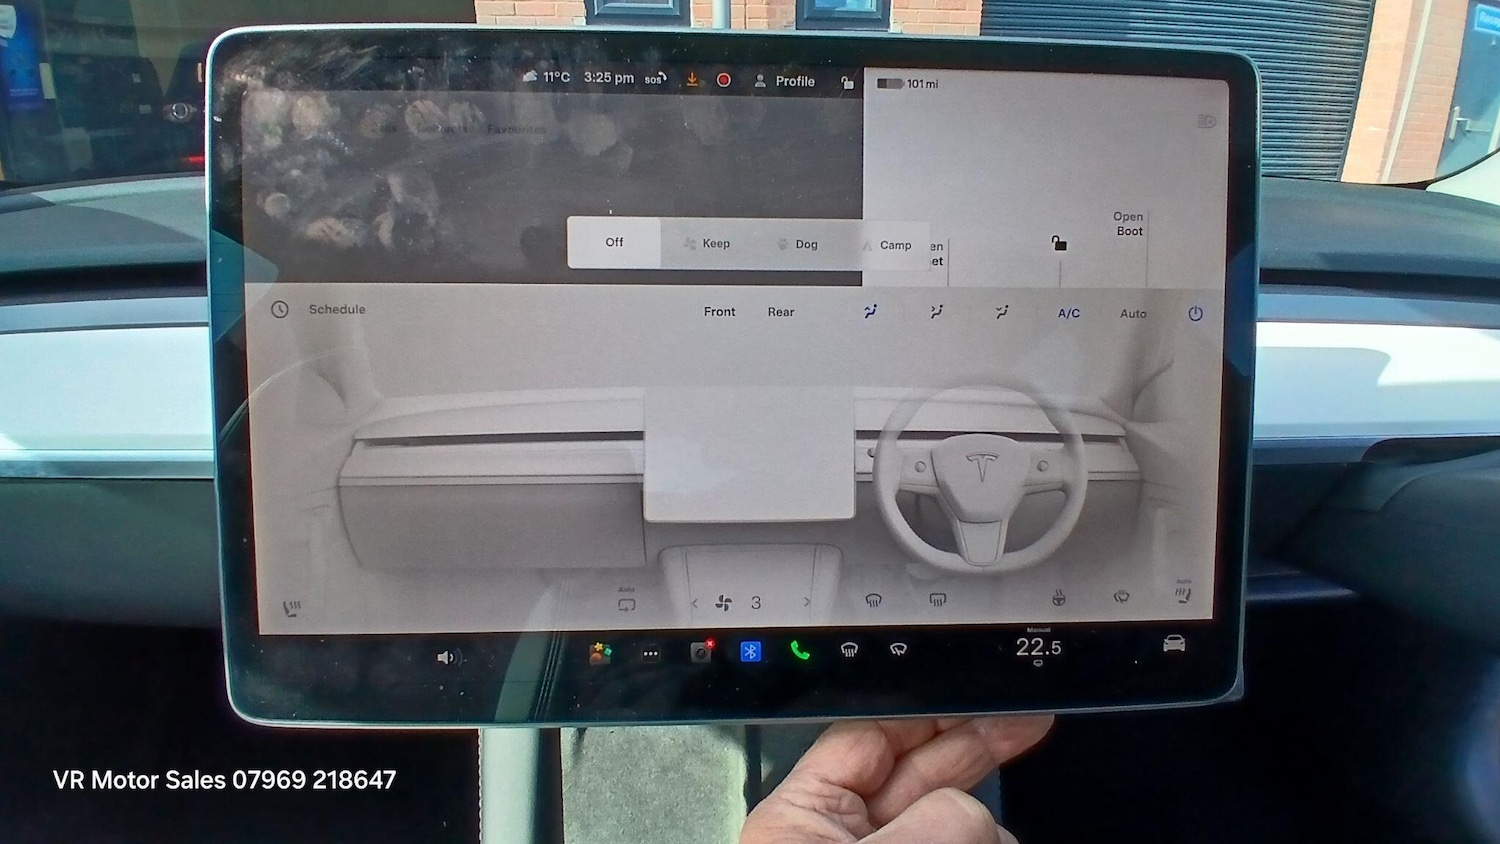Open the phone app via green handset icon
Image resolution: width=1500 pixels, height=844 pixels.
tap(799, 650)
